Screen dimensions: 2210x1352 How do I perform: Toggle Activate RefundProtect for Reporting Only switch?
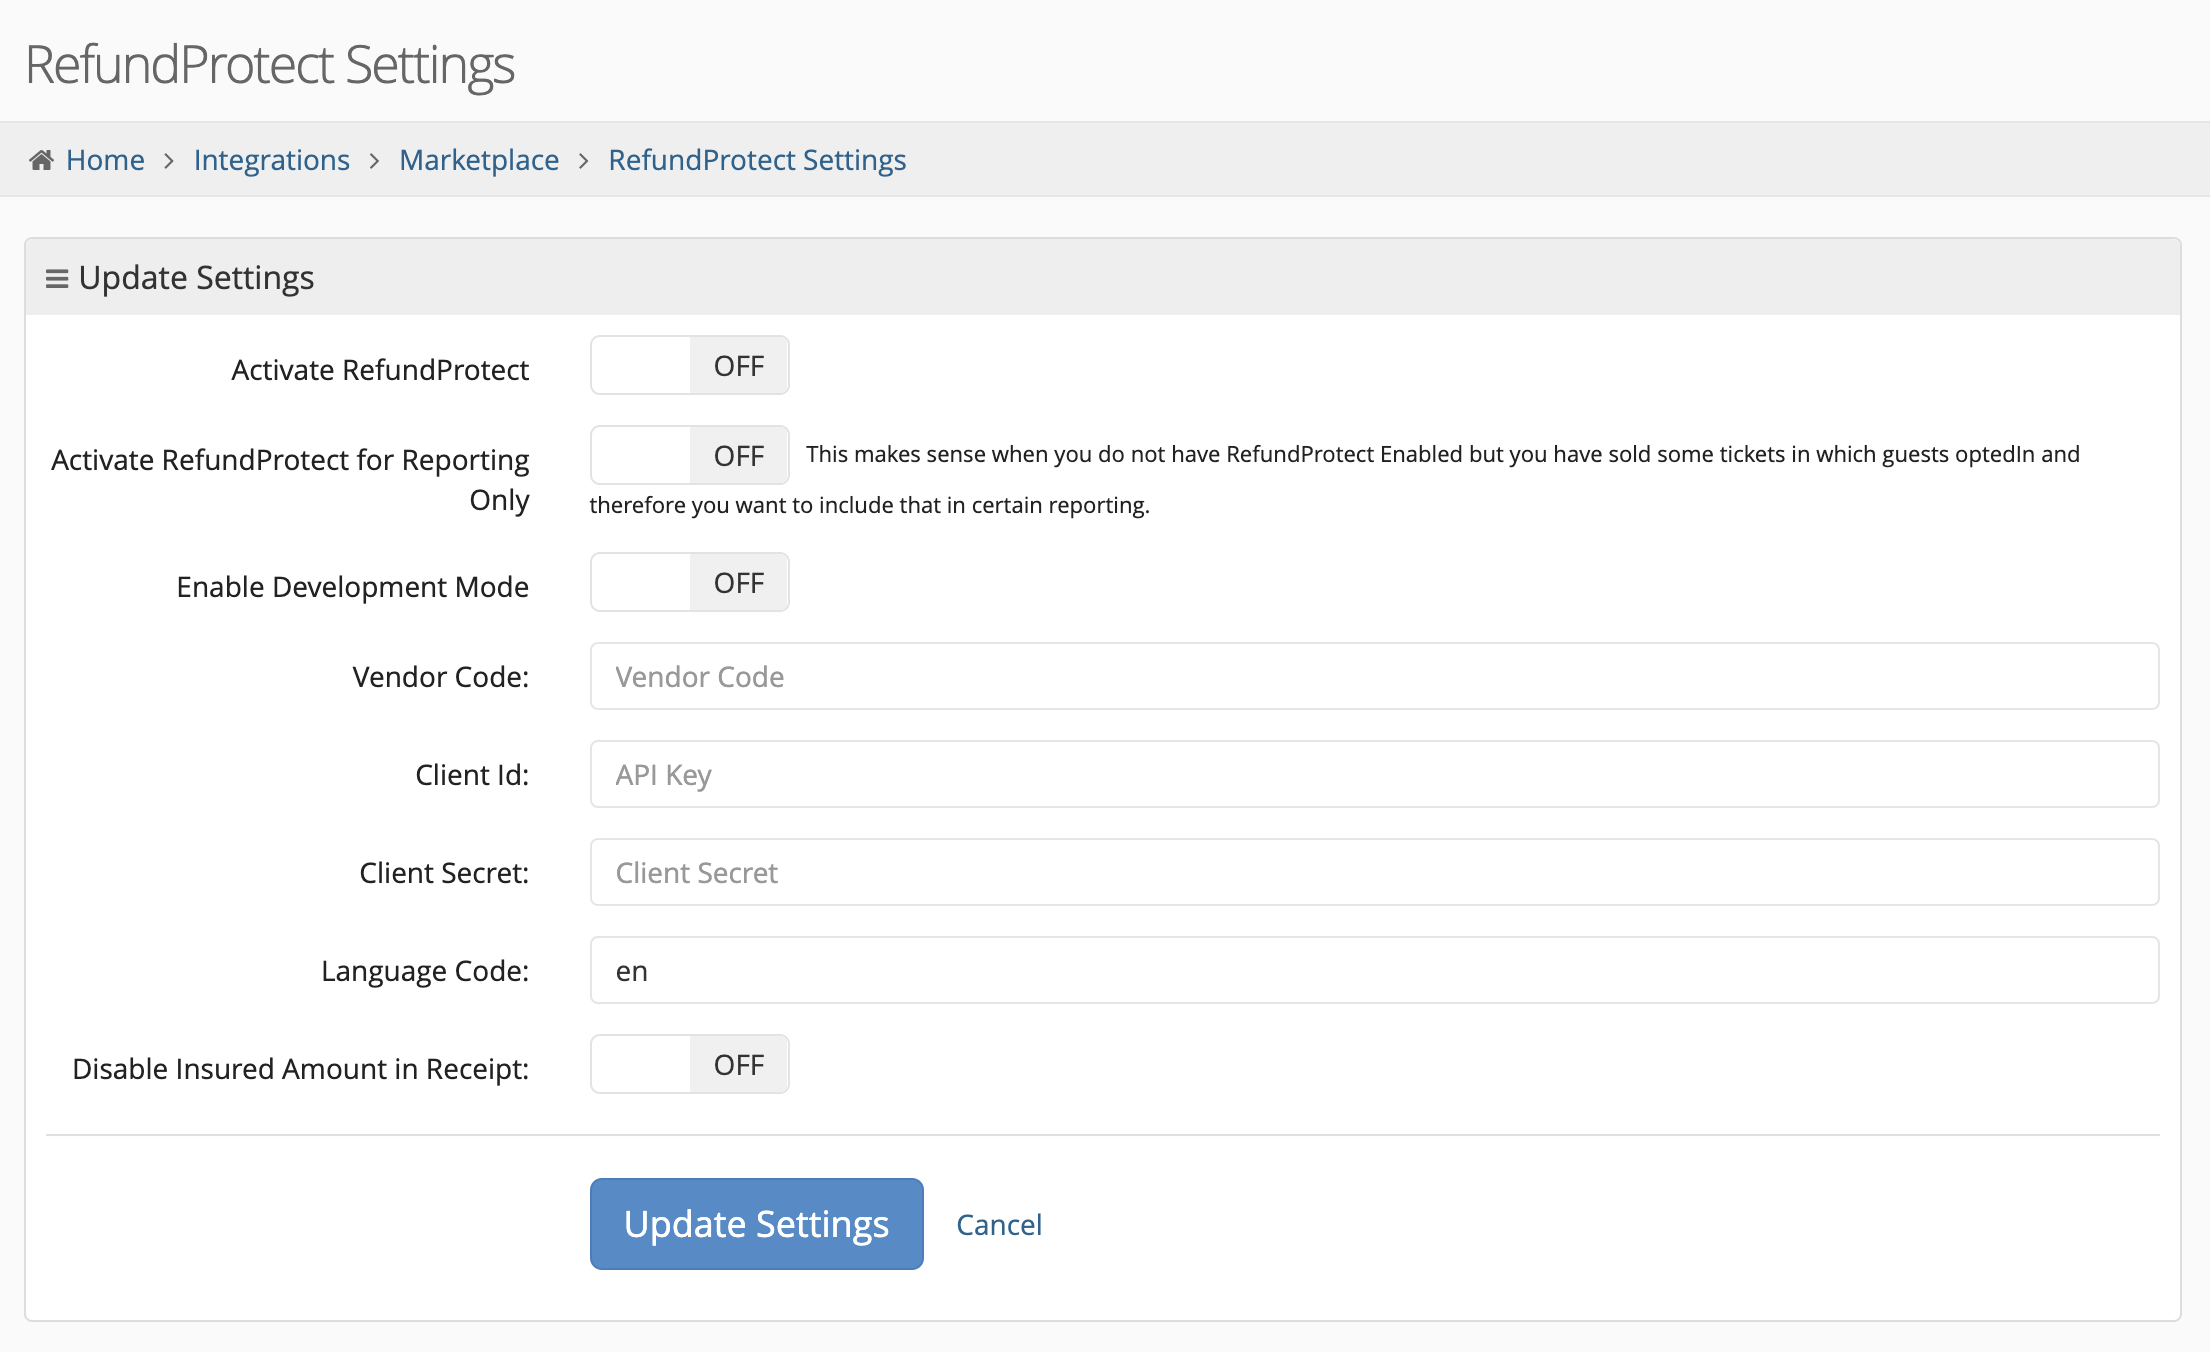pyautogui.click(x=690, y=456)
